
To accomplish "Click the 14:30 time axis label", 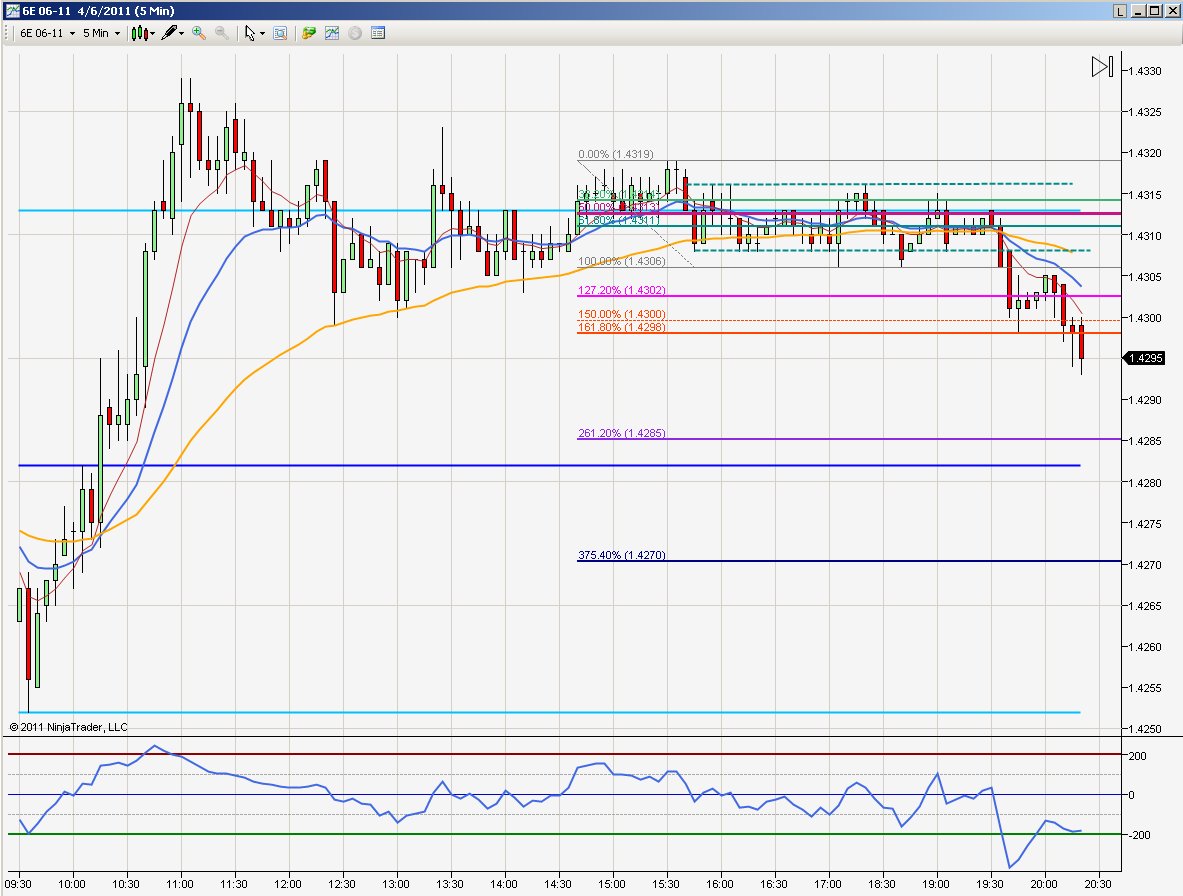I will click(x=558, y=884).
